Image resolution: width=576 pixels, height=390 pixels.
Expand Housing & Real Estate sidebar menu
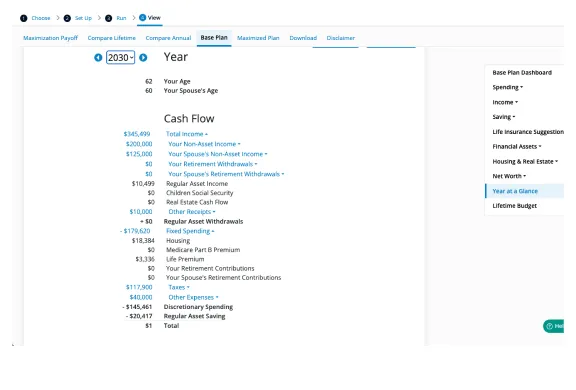525,161
